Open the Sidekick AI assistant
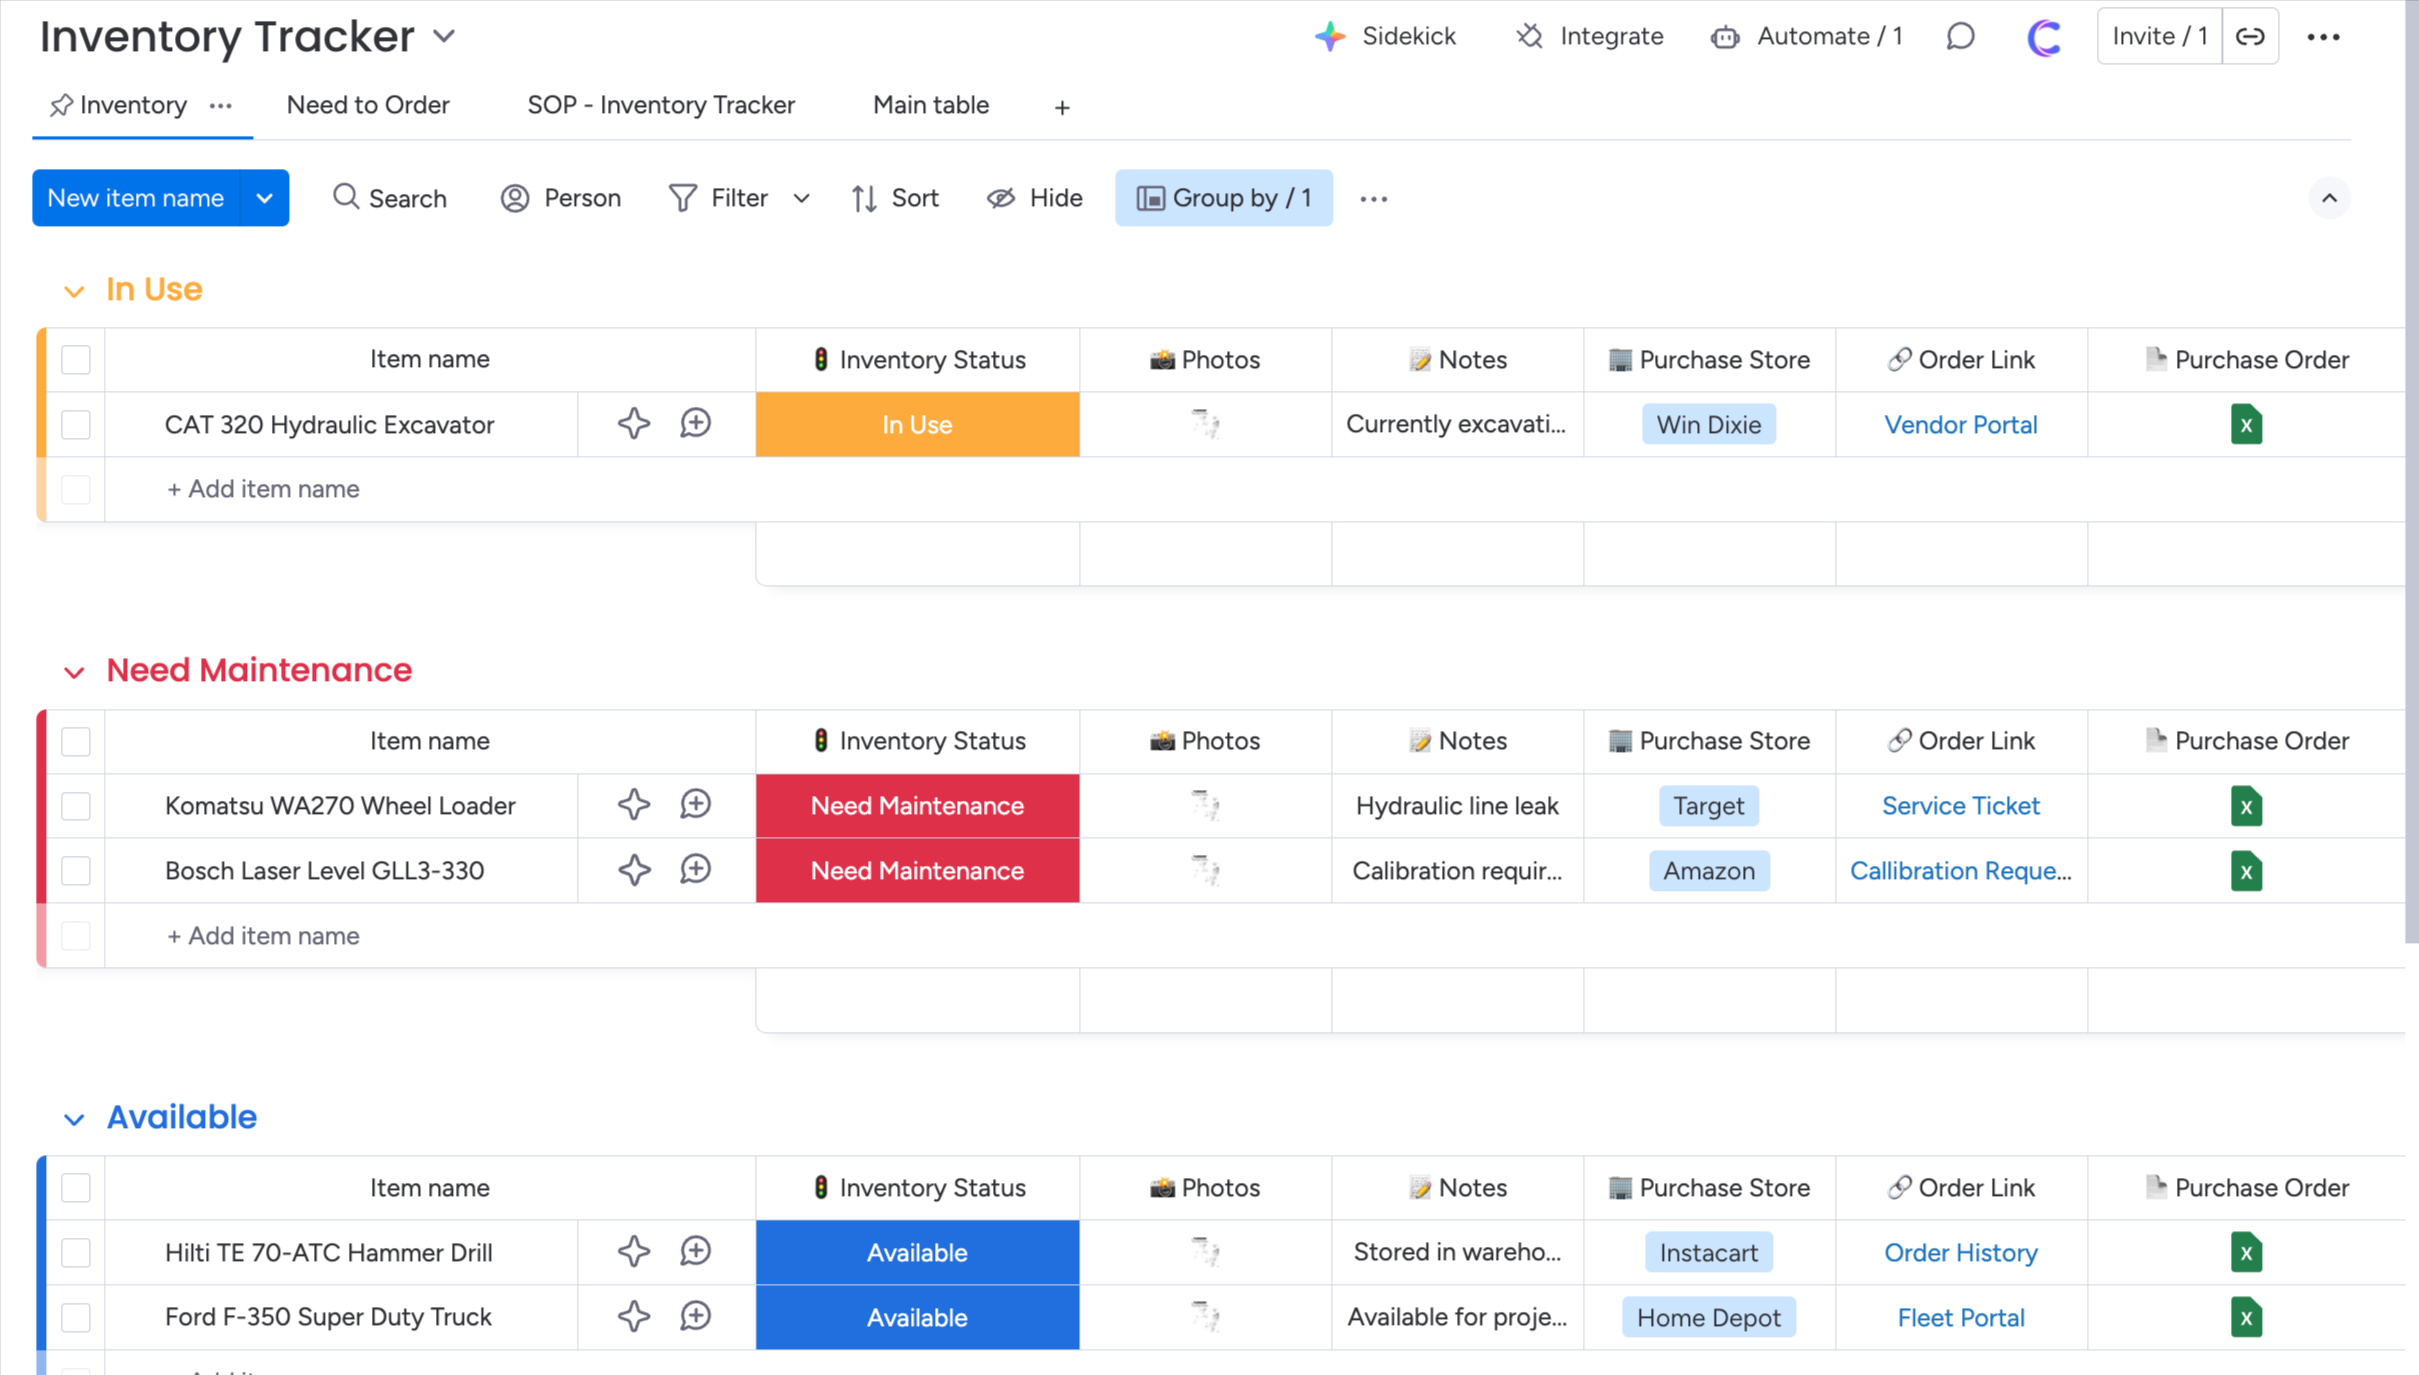Viewport: 2419px width, 1375px height. point(1385,37)
